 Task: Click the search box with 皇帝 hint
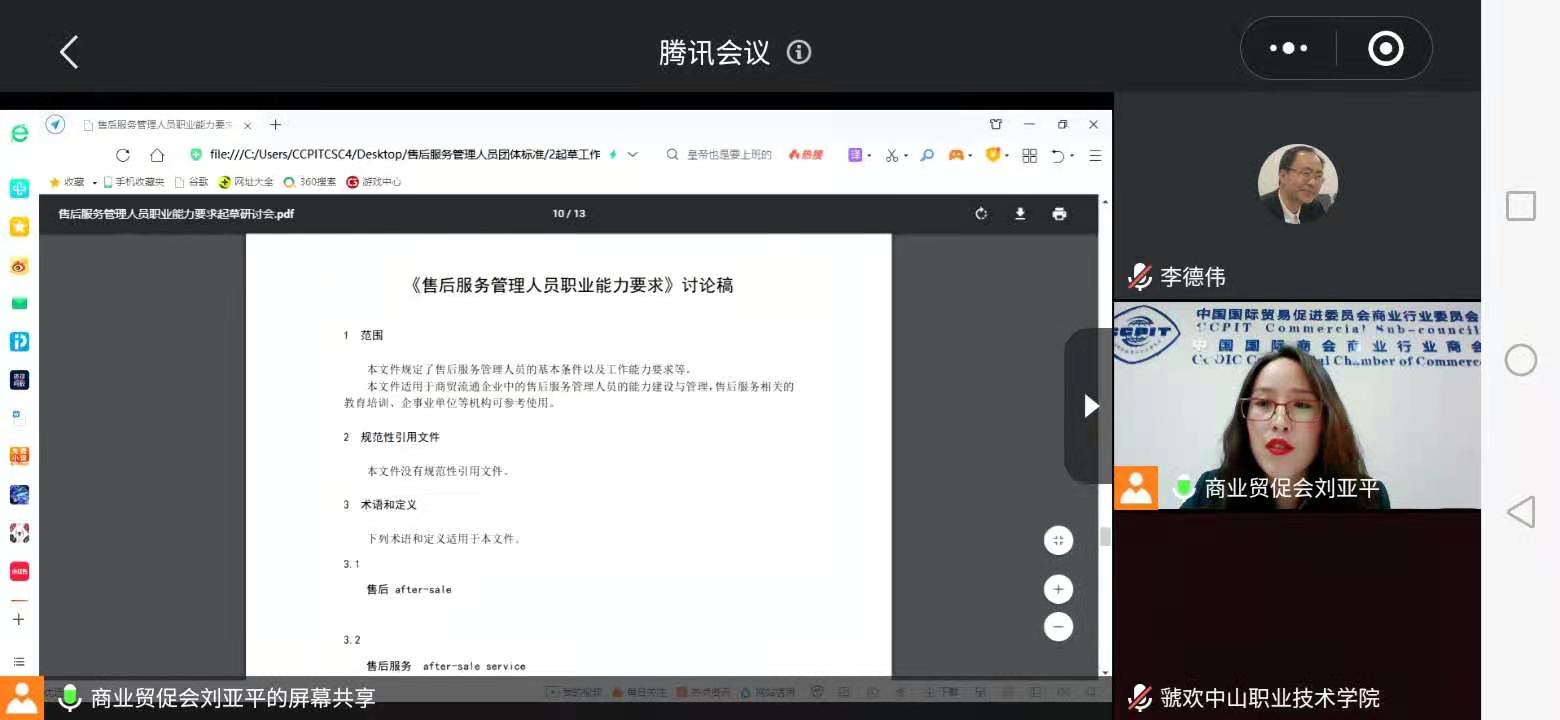pos(729,155)
